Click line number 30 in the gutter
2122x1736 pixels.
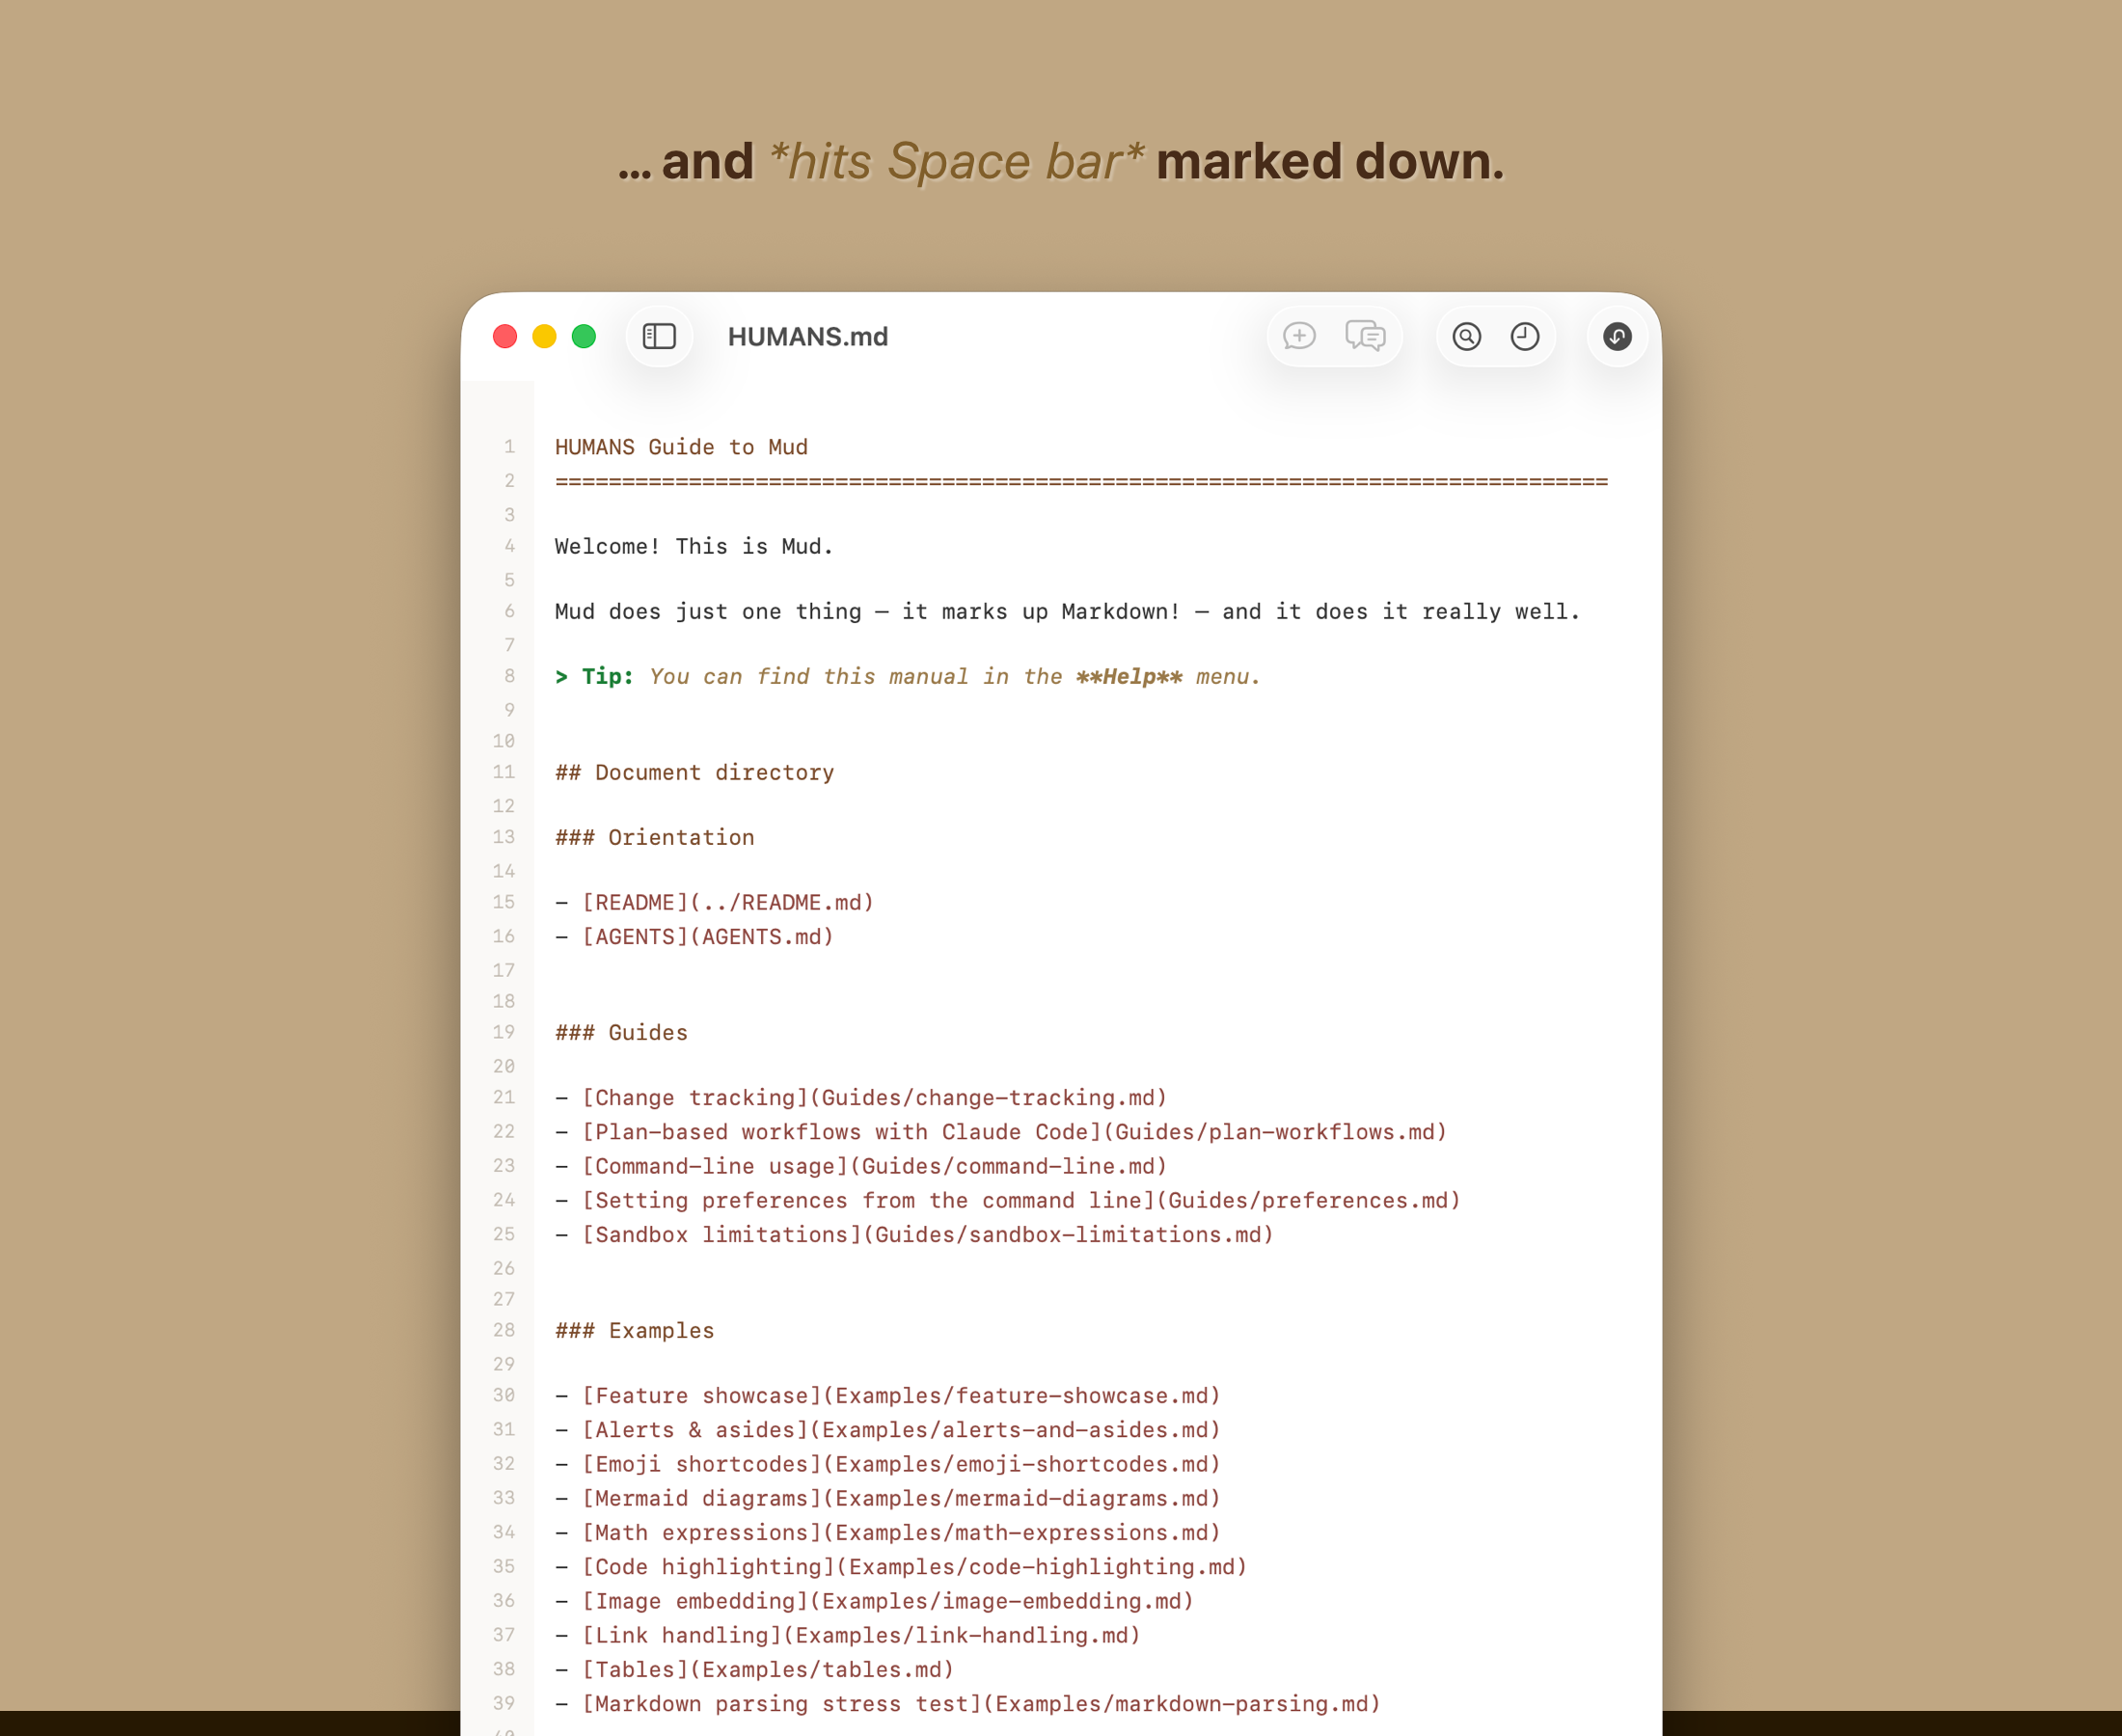504,1395
